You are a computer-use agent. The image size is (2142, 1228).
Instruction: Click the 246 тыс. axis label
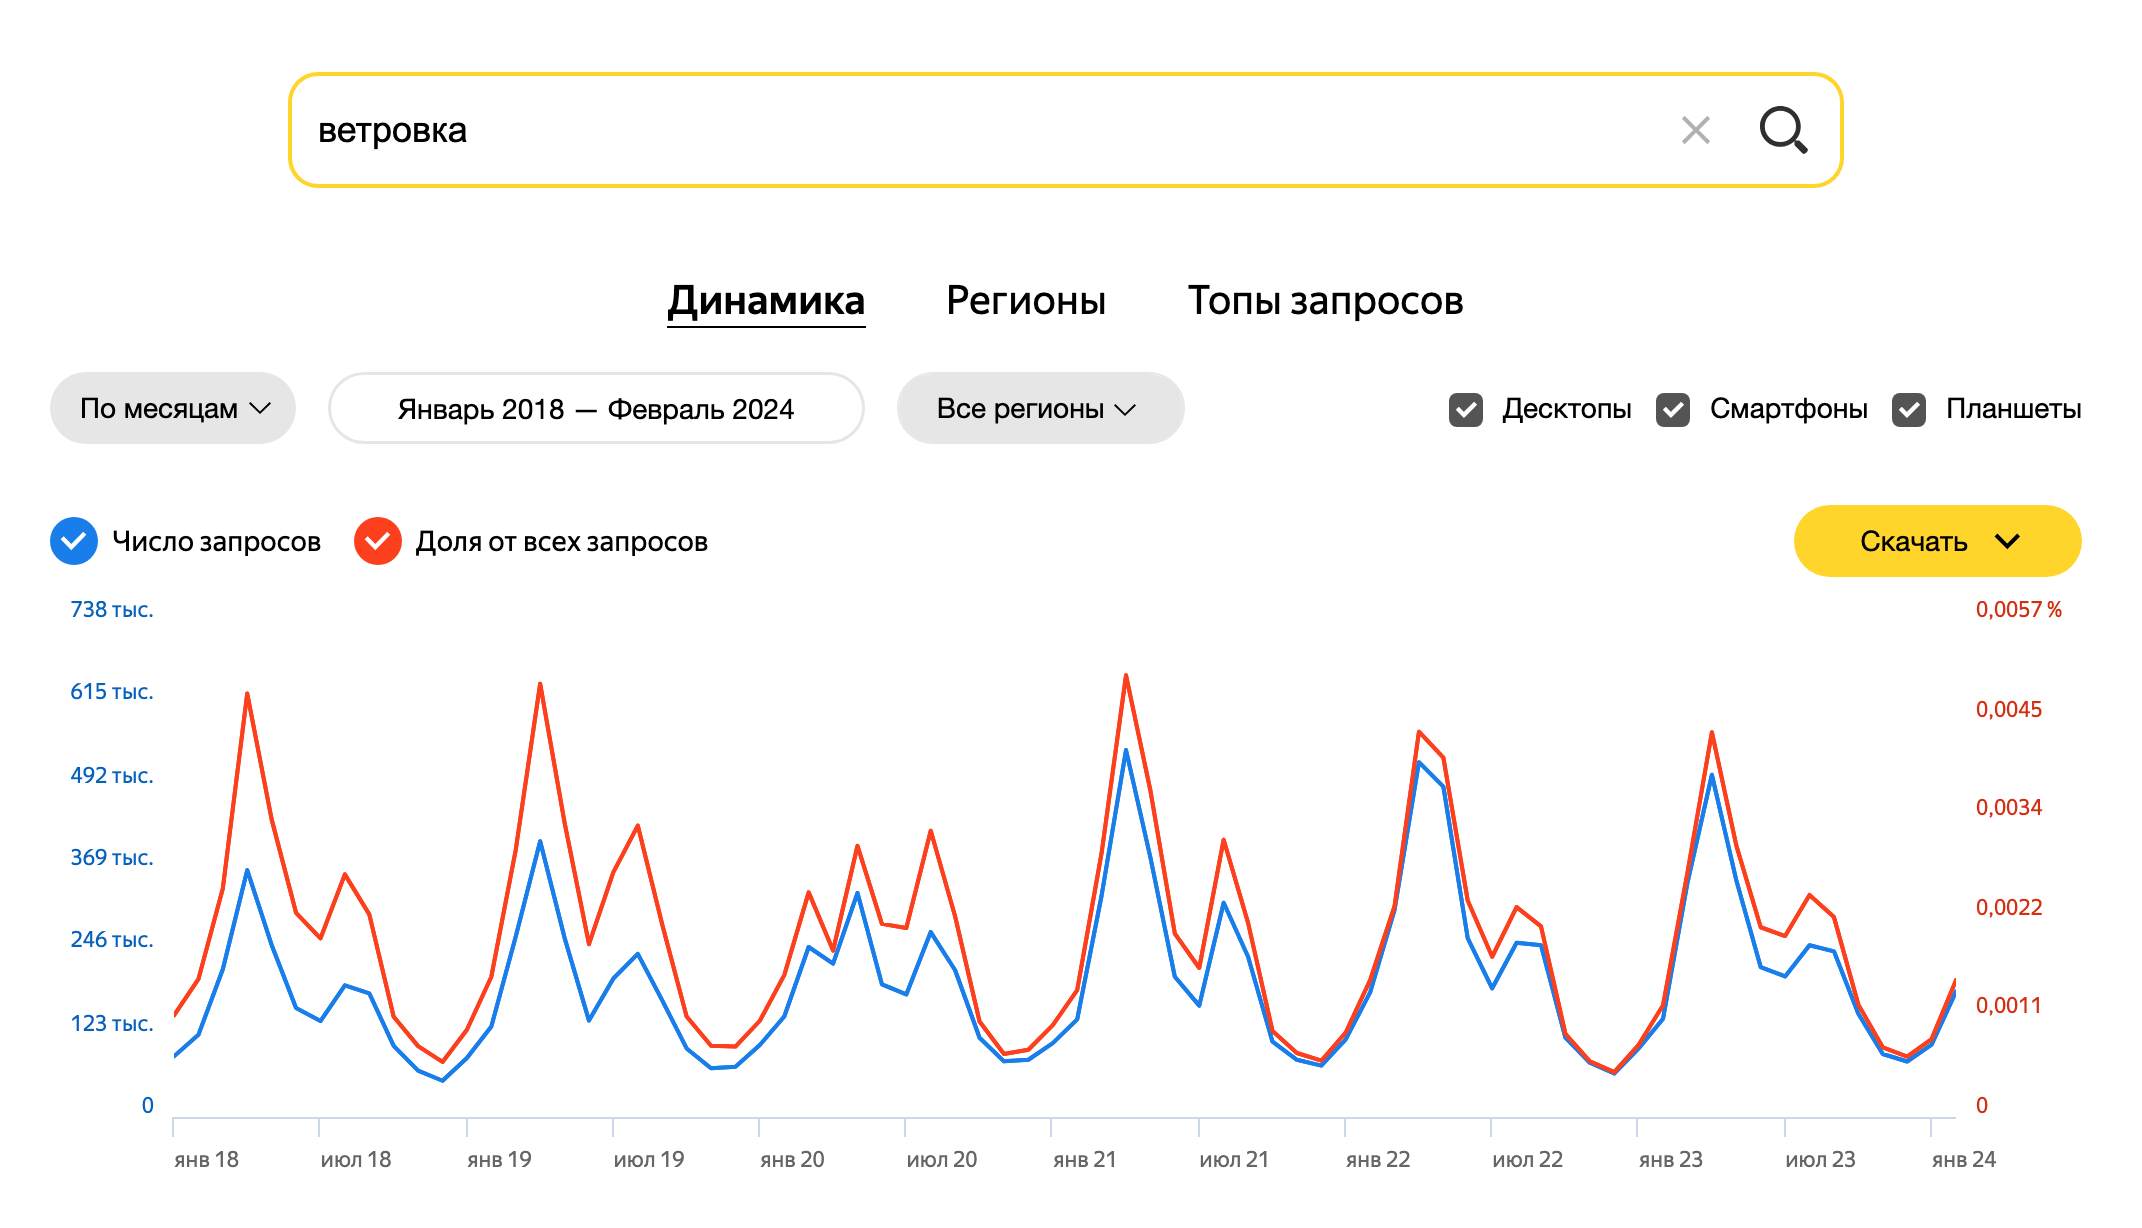[112, 939]
